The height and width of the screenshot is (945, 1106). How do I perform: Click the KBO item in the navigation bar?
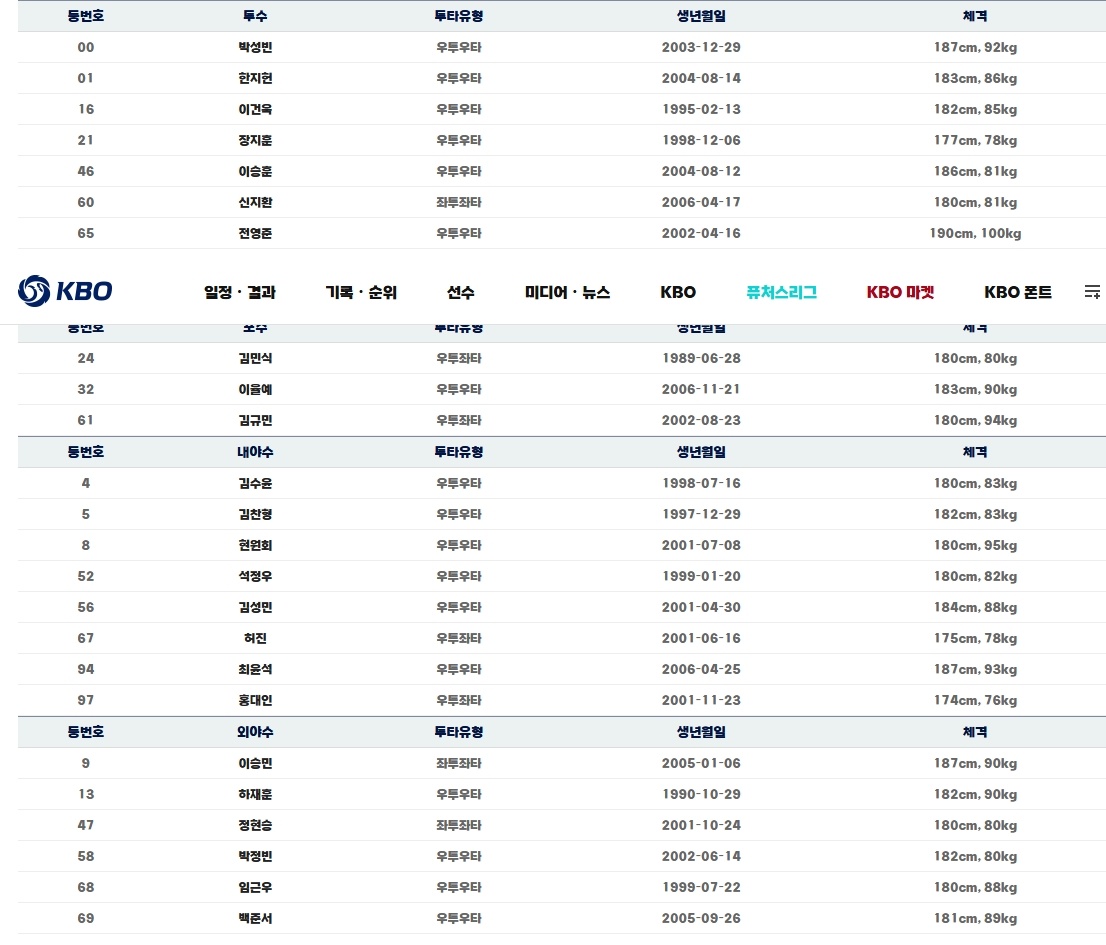pos(677,293)
